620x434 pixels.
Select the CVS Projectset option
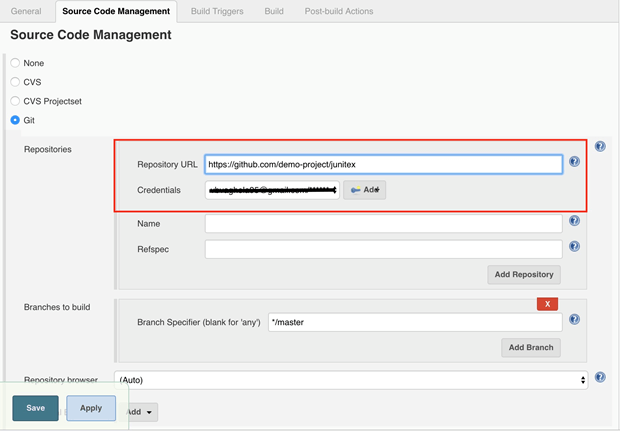coord(15,101)
